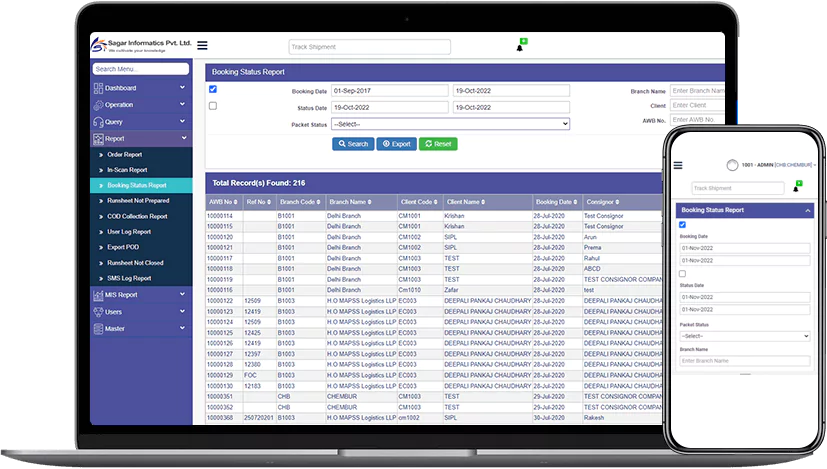Click the Track Shipment field on the laptop
The width and height of the screenshot is (827, 469).
point(370,47)
